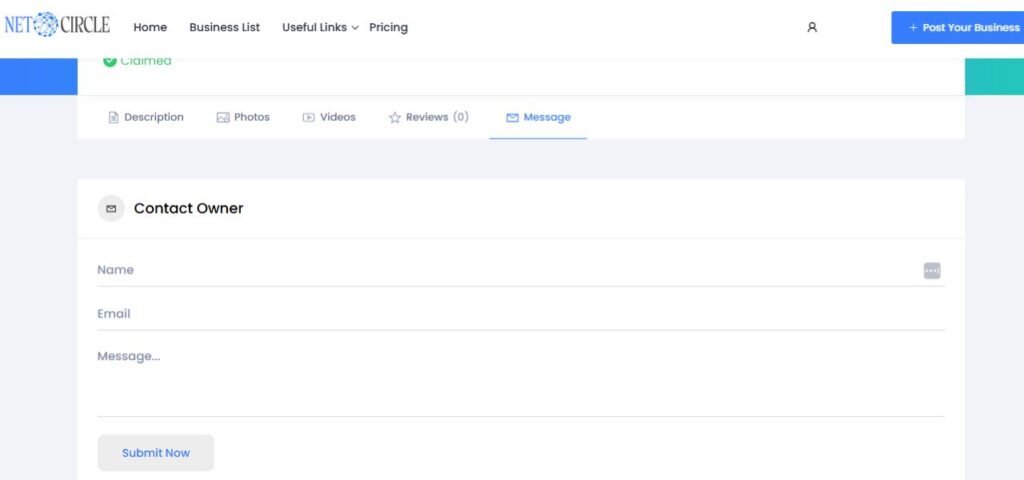Viewport: 1024px width, 480px height.
Task: Expand the Useful Links dropdown
Action: 320,27
